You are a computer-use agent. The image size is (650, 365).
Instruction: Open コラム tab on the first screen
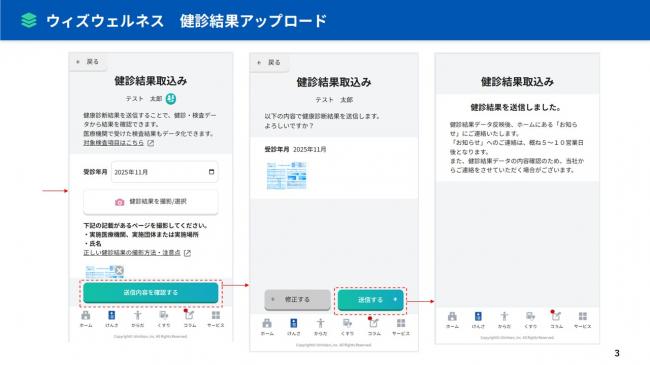point(189,319)
